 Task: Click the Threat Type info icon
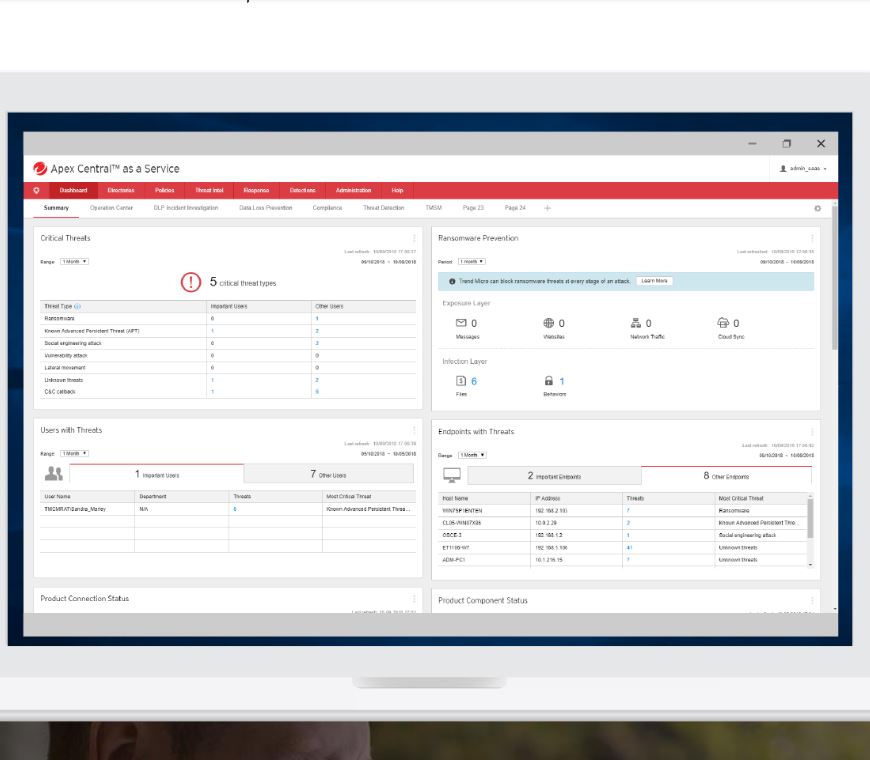[77, 306]
